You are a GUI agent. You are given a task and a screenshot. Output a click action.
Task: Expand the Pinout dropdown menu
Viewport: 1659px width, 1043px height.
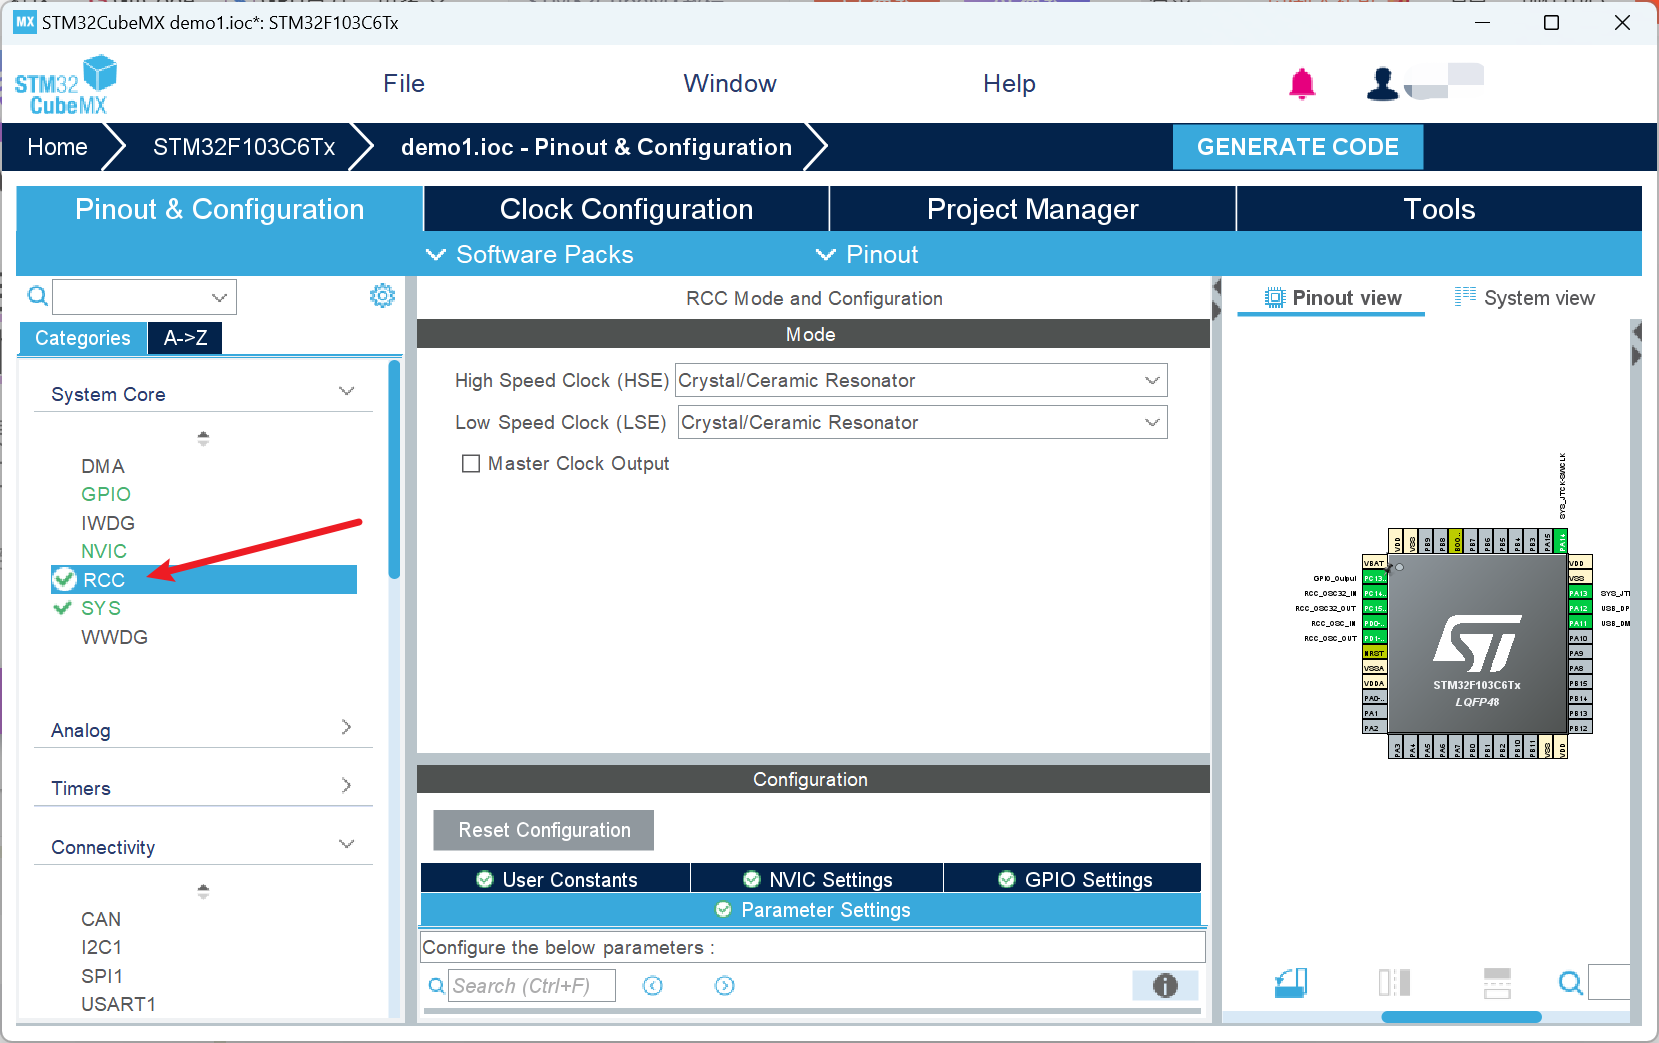click(x=867, y=254)
